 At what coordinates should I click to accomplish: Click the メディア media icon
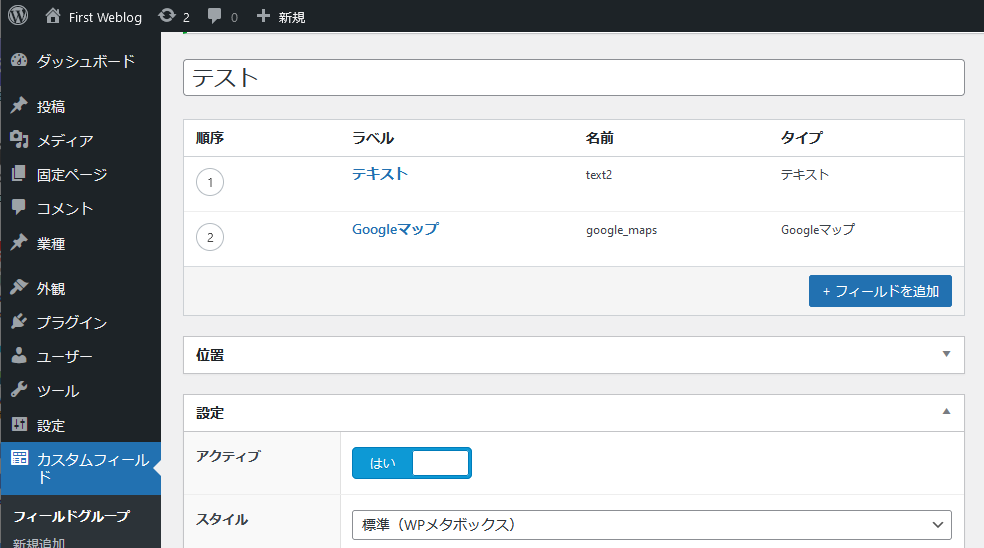(x=19, y=139)
